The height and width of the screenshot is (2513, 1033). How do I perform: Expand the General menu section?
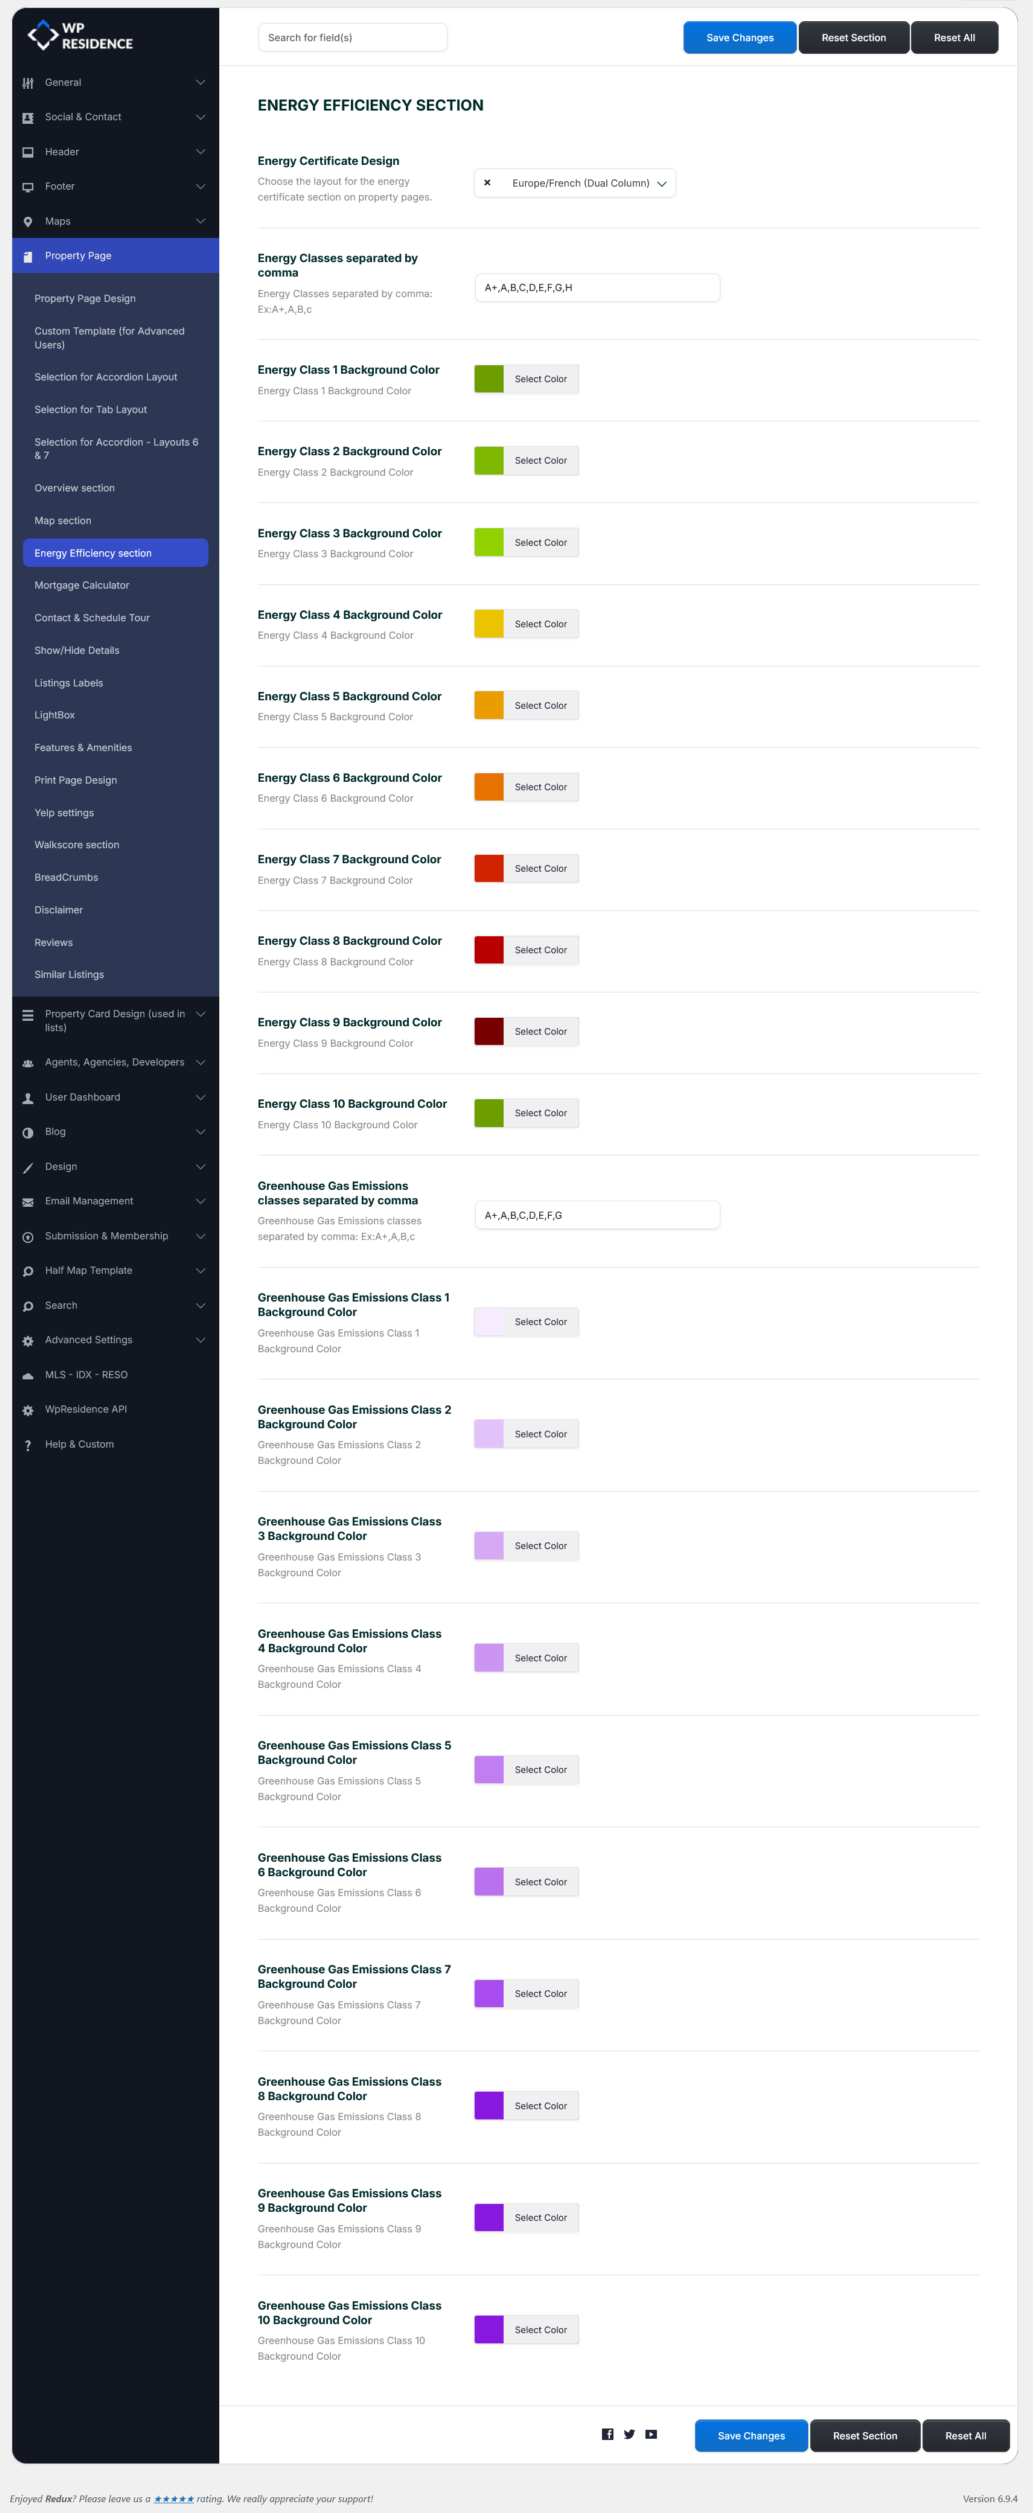pyautogui.click(x=200, y=83)
